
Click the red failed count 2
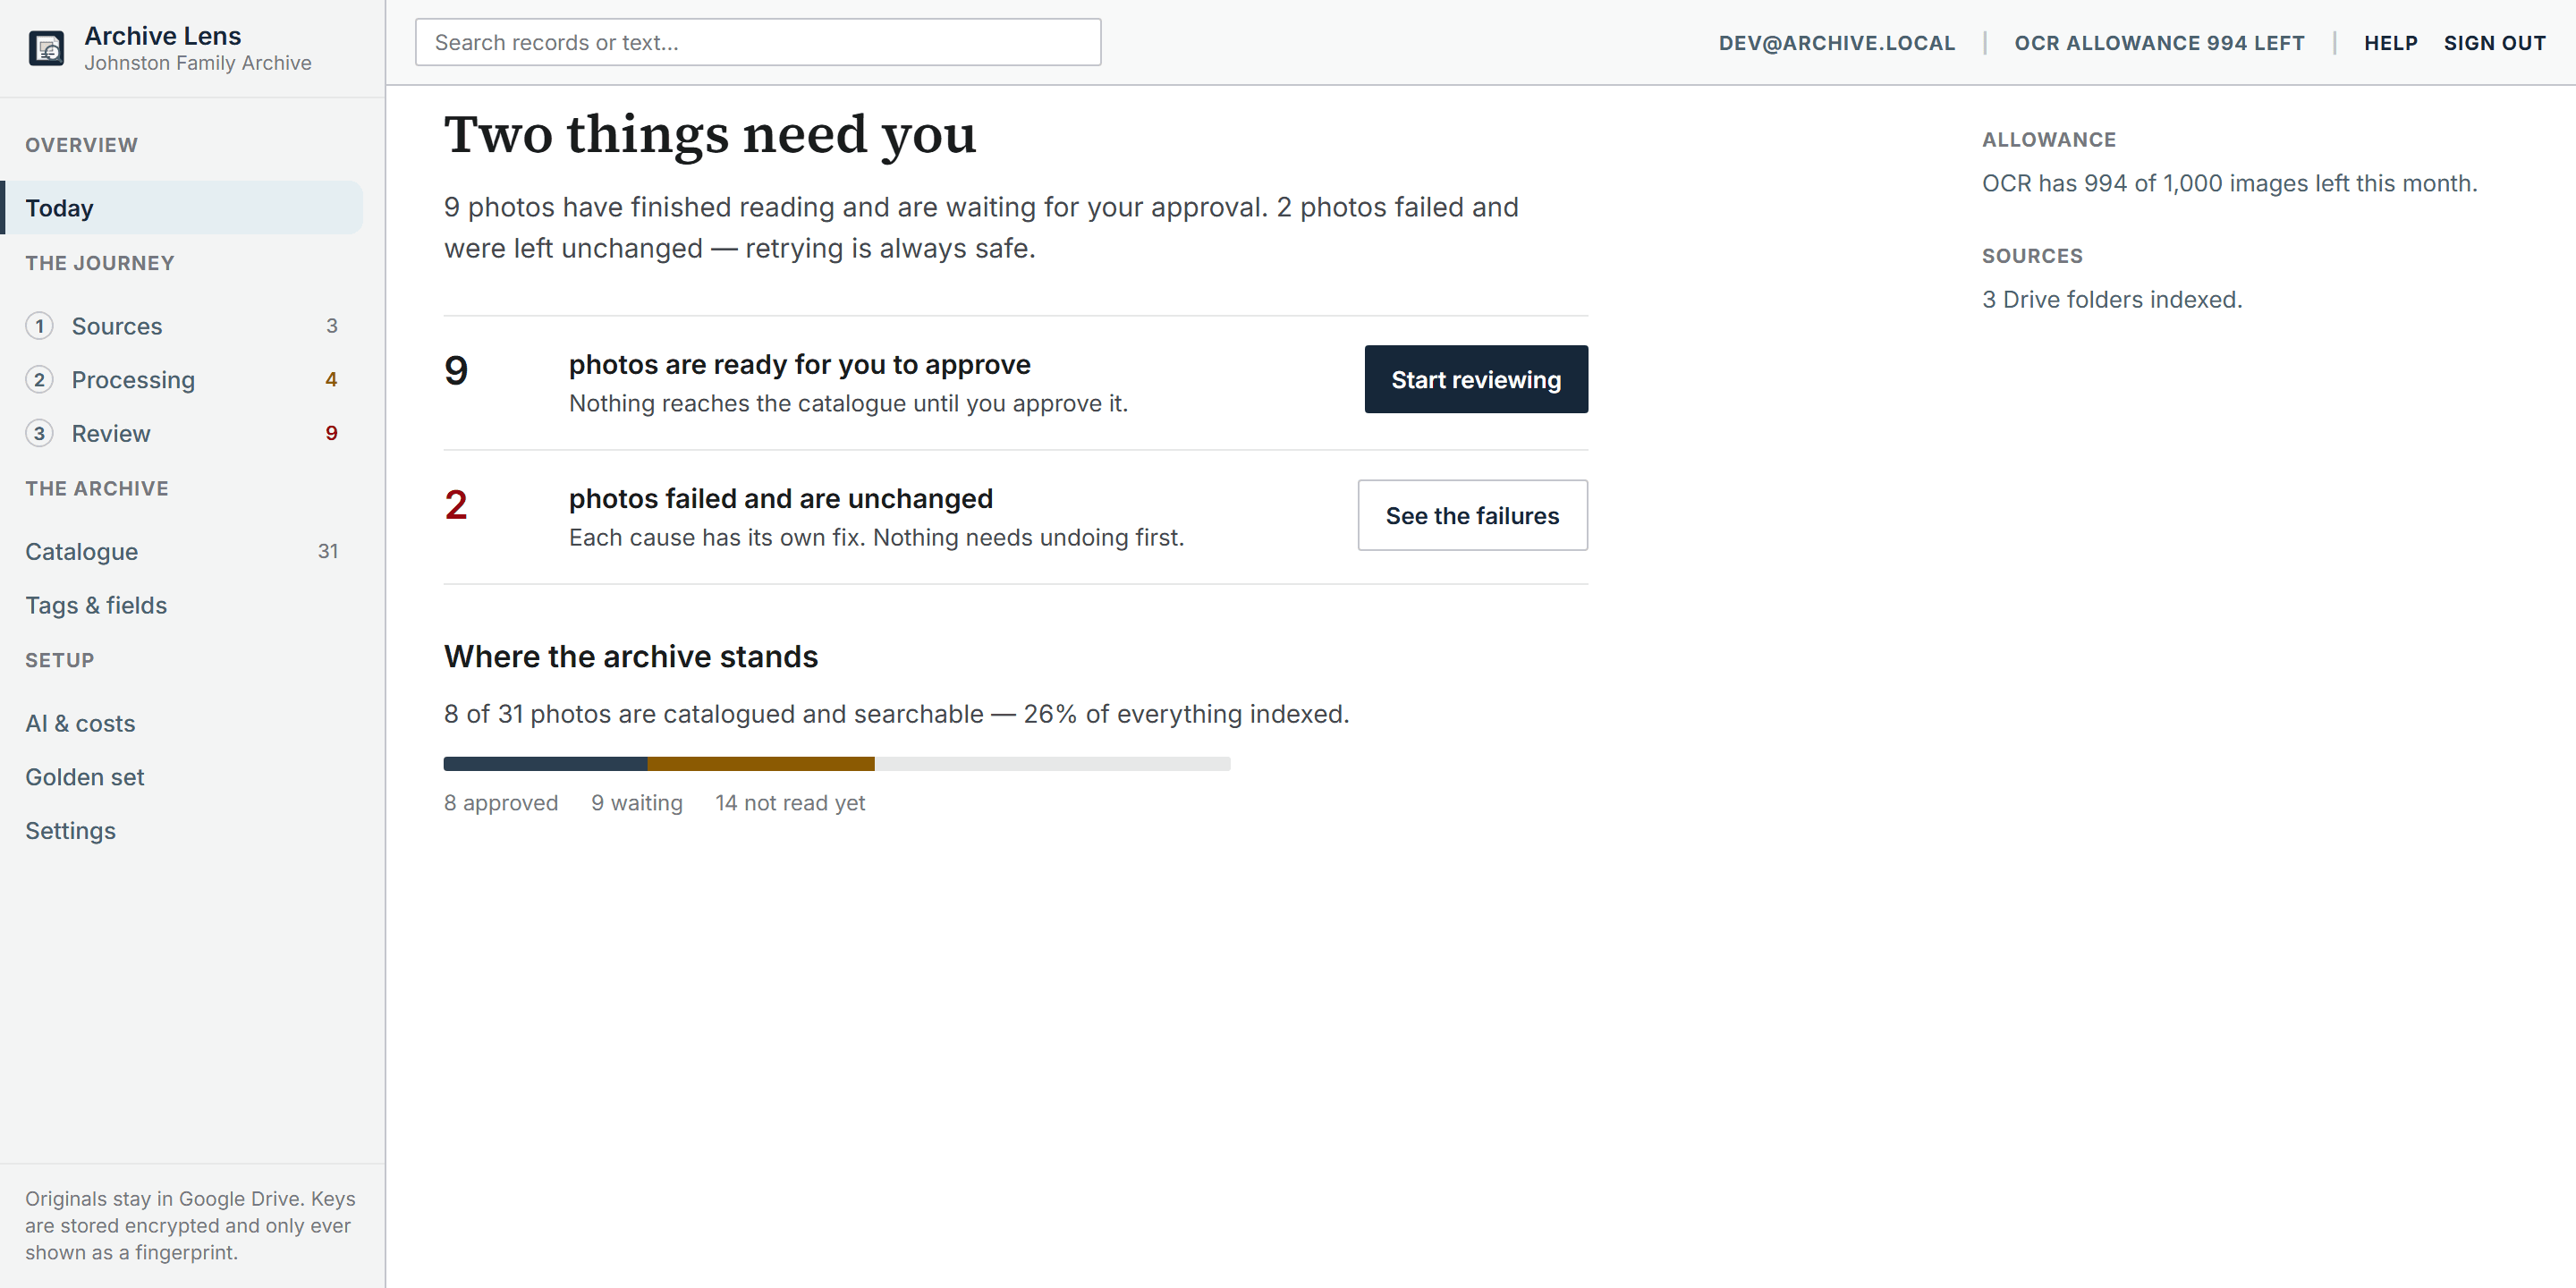(x=456, y=505)
